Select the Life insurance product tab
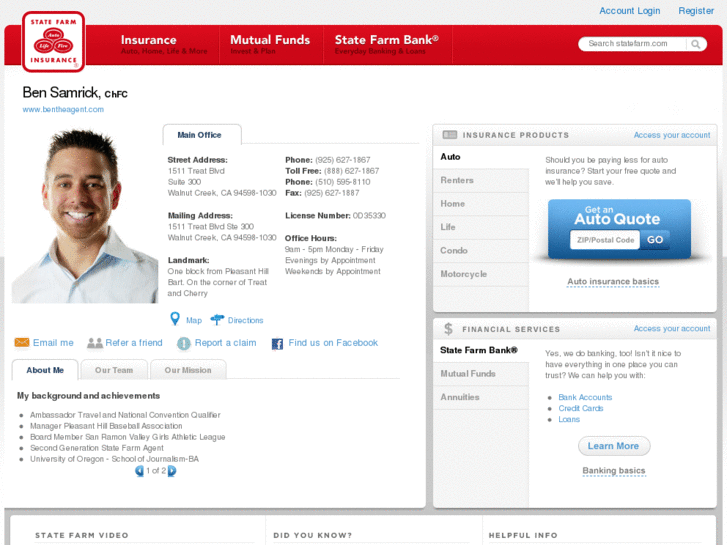Viewport: 727px width, 545px height. click(x=481, y=227)
